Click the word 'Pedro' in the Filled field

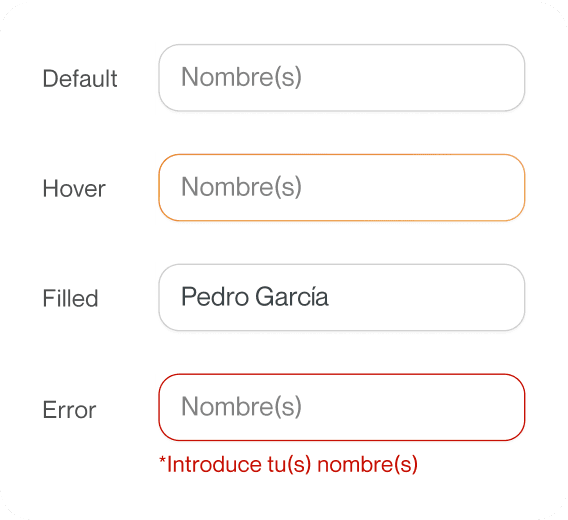point(214,296)
